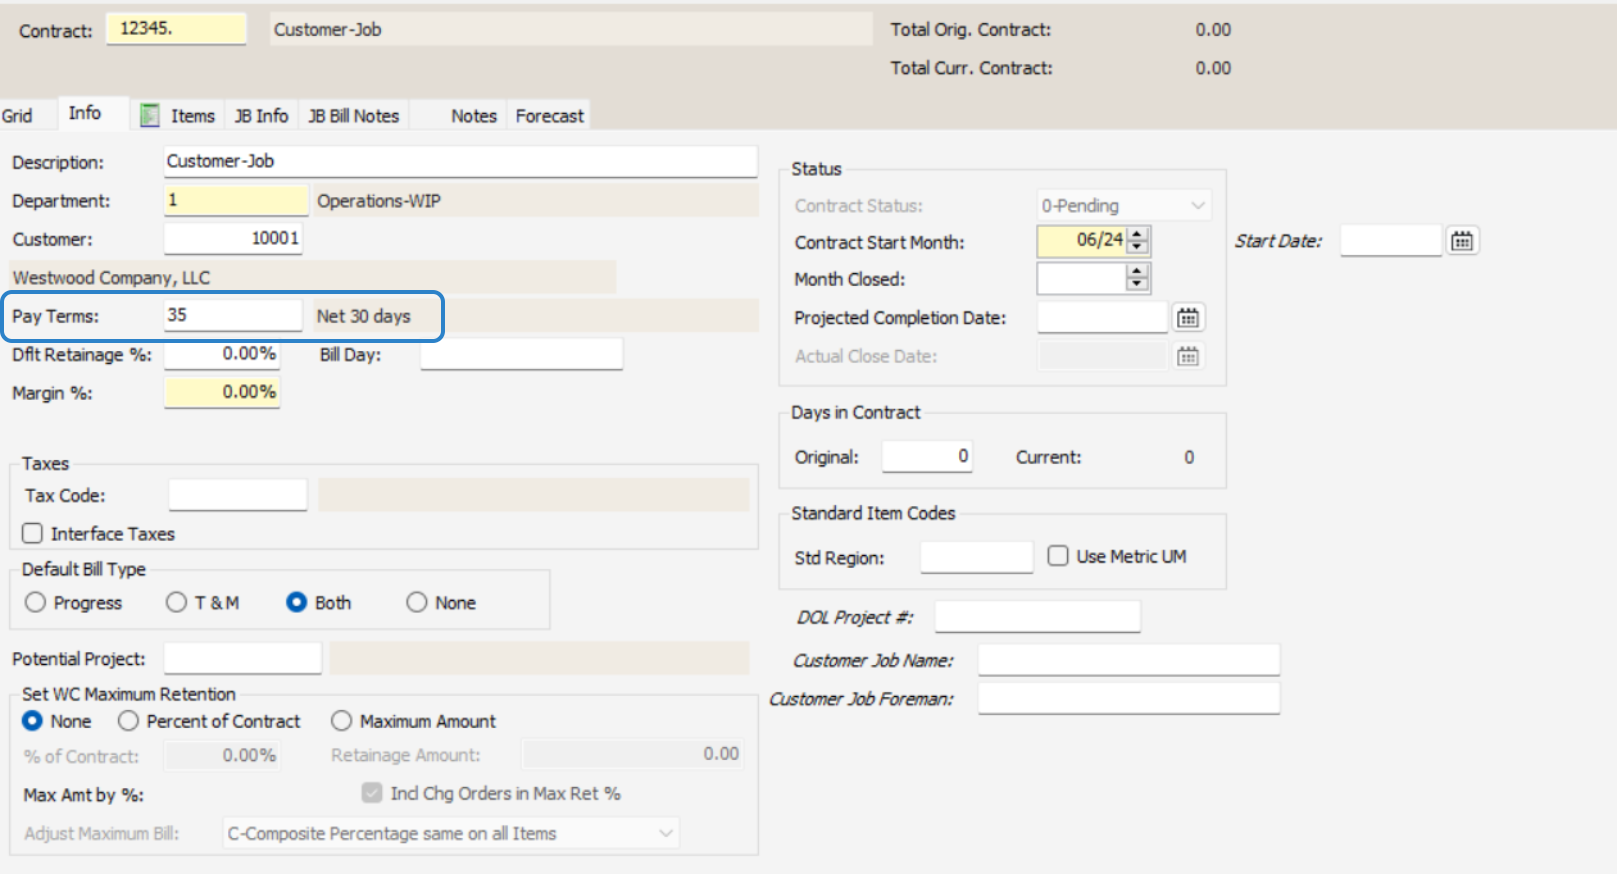Select None for WC Maximum Retention
The height and width of the screenshot is (874, 1617).
pos(32,721)
